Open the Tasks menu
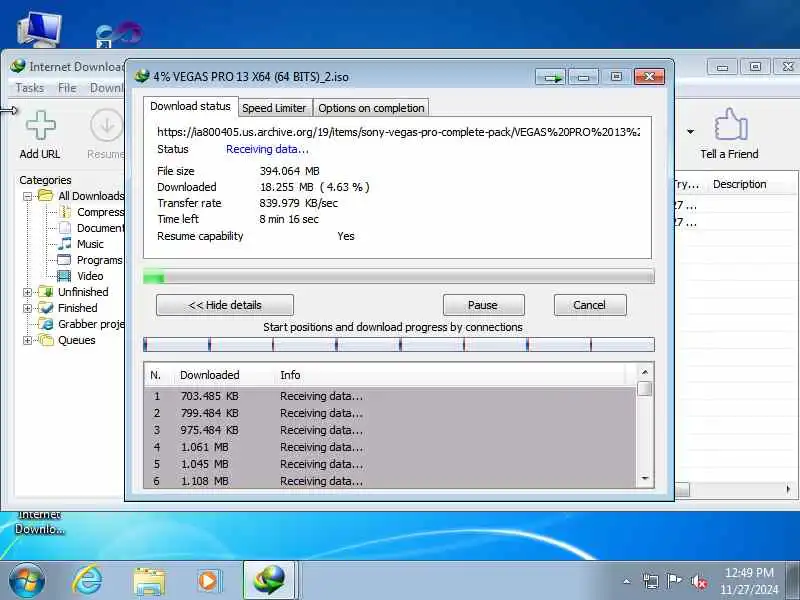 tap(30, 88)
